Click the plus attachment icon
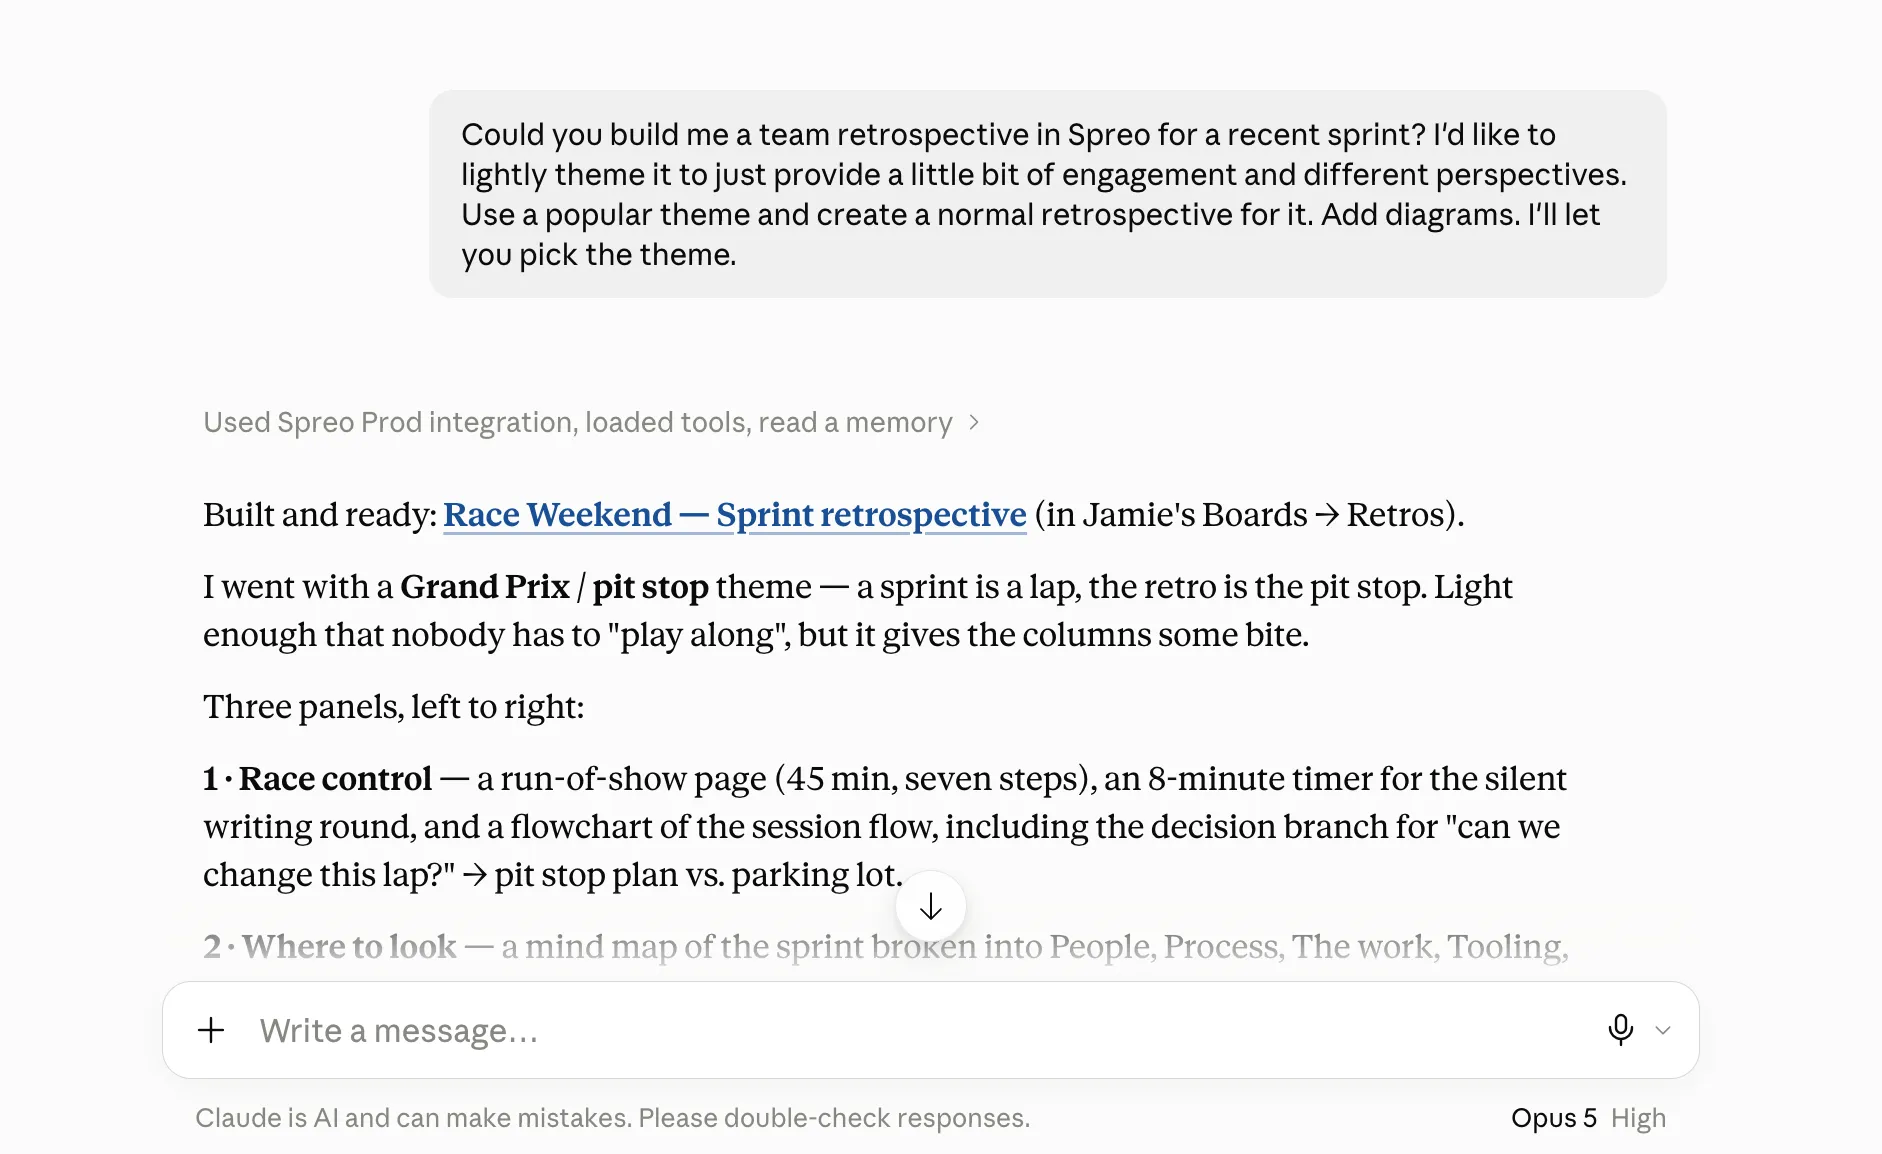This screenshot has height=1154, width=1882. point(211,1030)
